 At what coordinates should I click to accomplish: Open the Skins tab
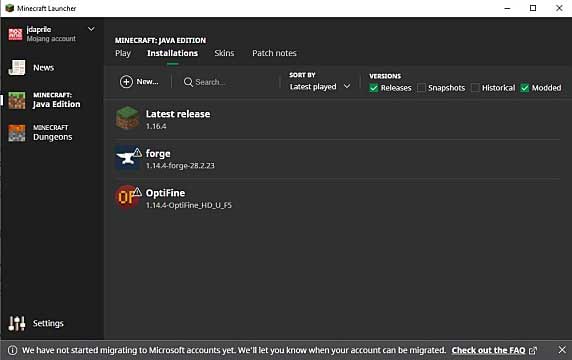point(224,53)
